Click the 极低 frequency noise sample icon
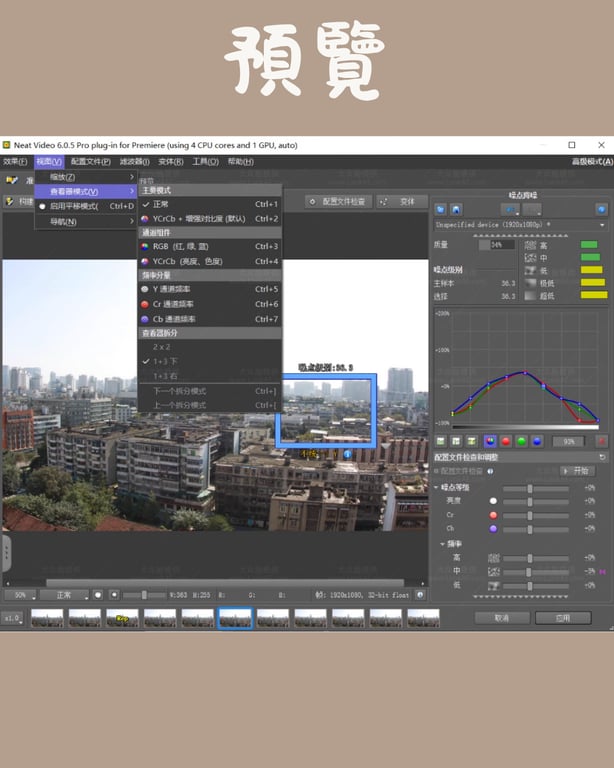The height and width of the screenshot is (768, 614). (530, 283)
